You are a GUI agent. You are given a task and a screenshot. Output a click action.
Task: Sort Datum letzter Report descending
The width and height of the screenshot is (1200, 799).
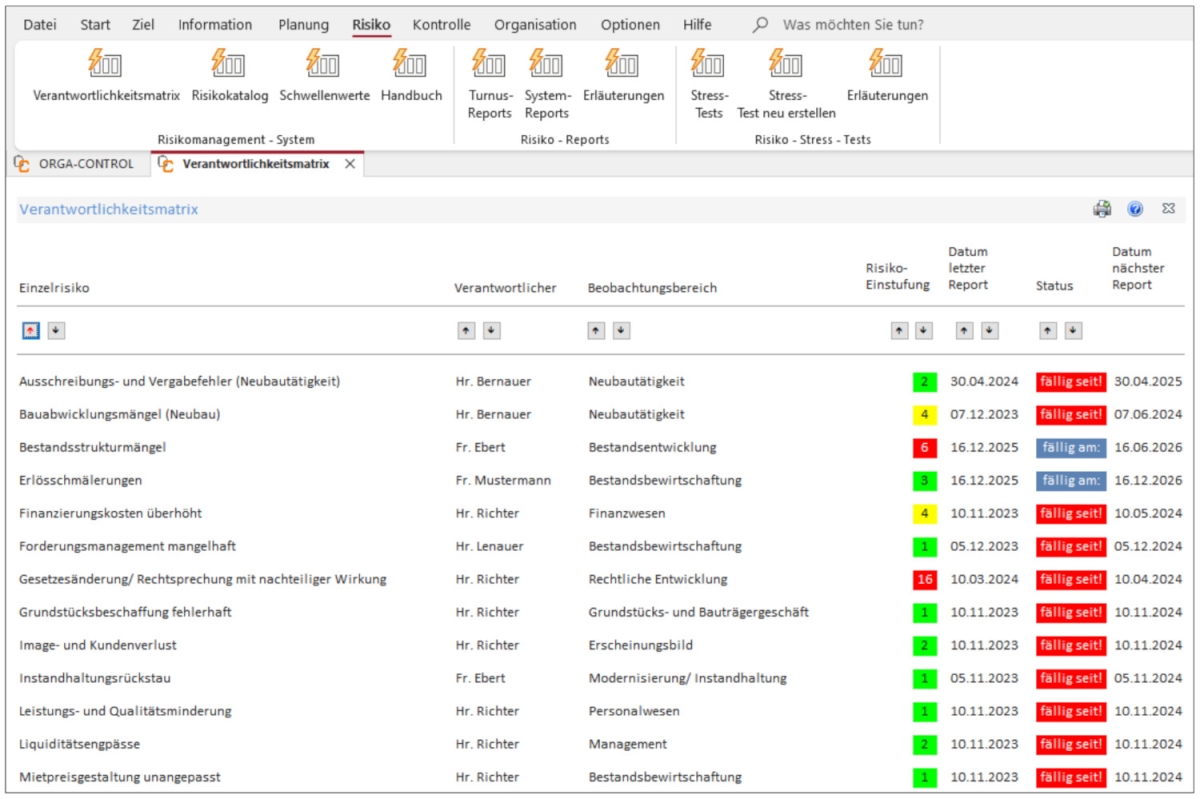(x=989, y=331)
